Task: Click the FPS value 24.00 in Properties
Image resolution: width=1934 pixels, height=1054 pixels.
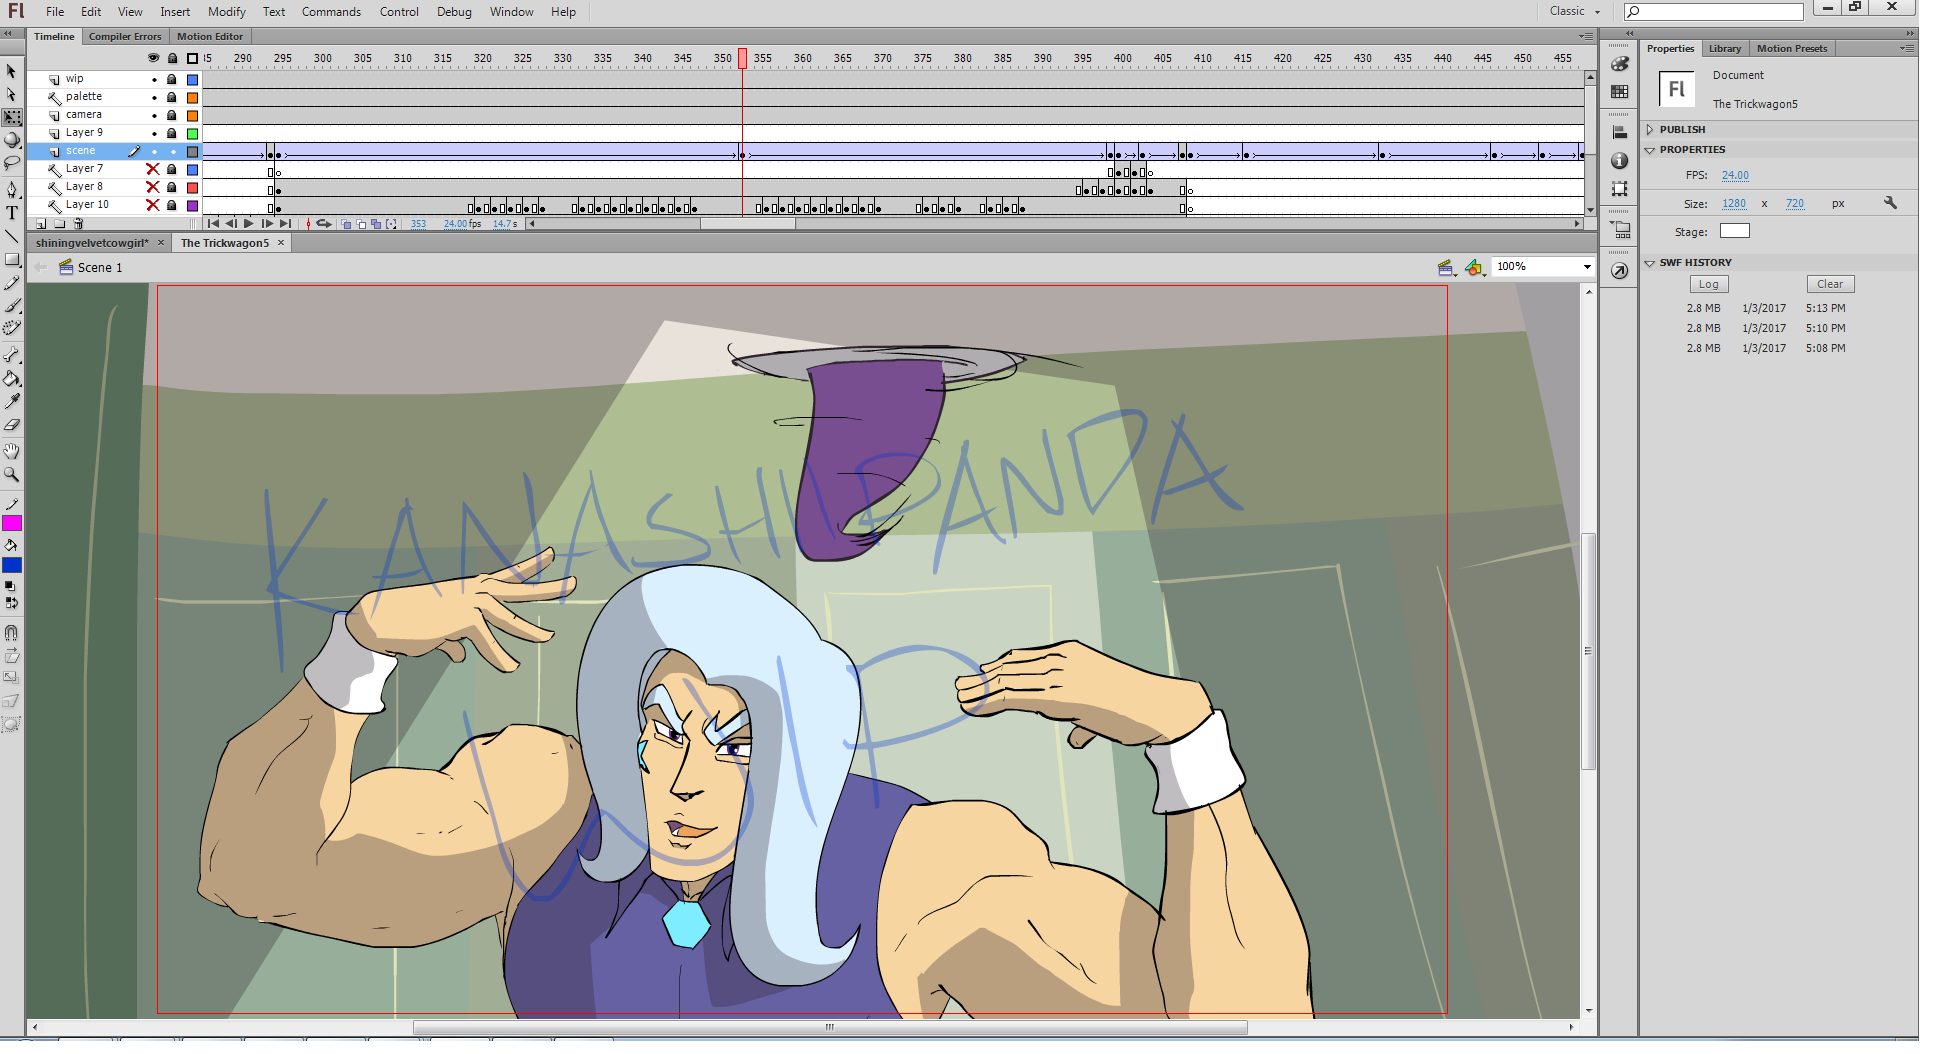Action: 1735,175
